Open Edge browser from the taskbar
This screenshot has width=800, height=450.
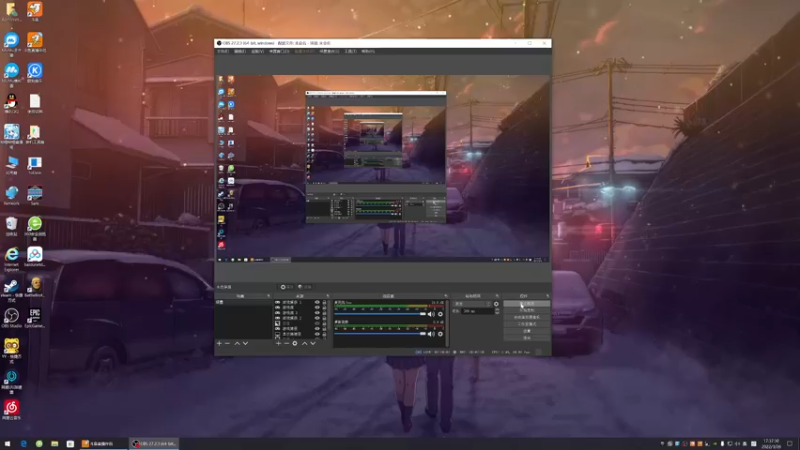(x=23, y=444)
